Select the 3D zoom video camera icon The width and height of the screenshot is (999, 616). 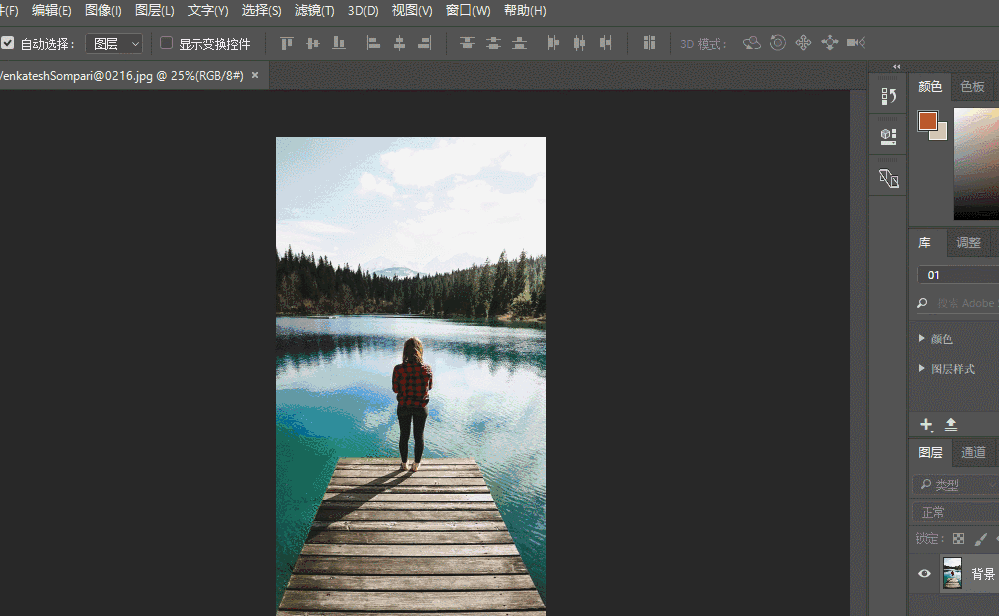856,43
